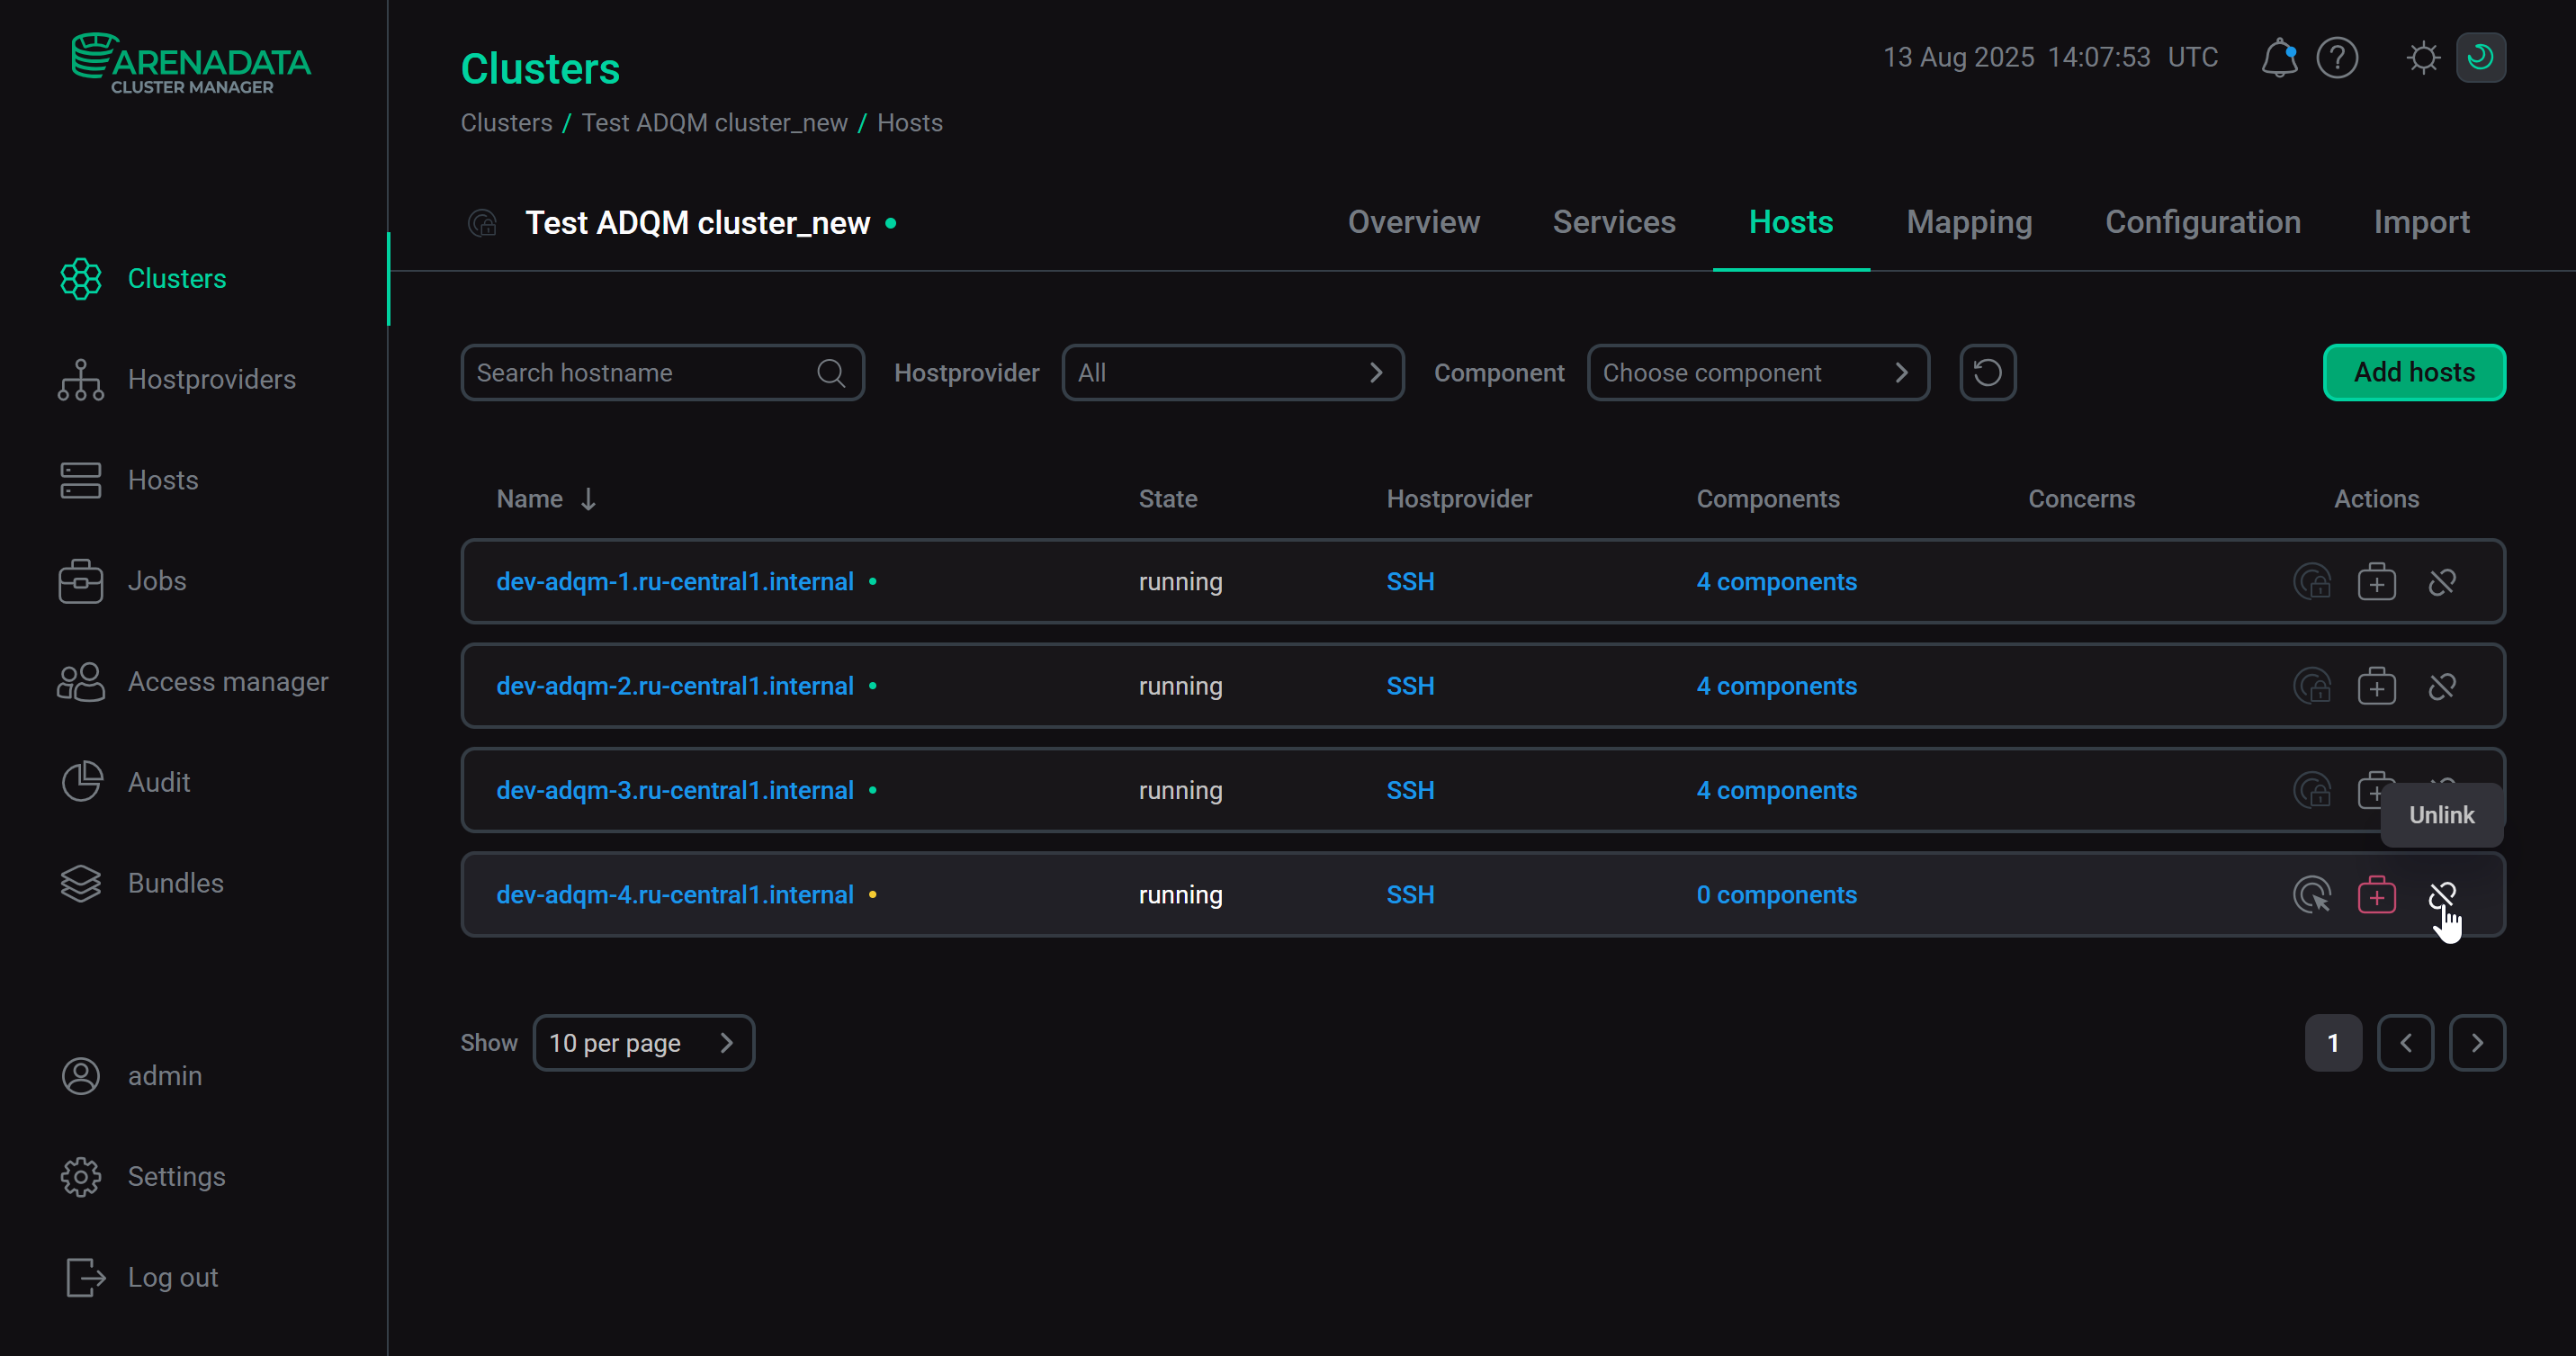Open SSH hostprovider for dev-adqm-1
The image size is (2576, 1356).
coord(1410,582)
